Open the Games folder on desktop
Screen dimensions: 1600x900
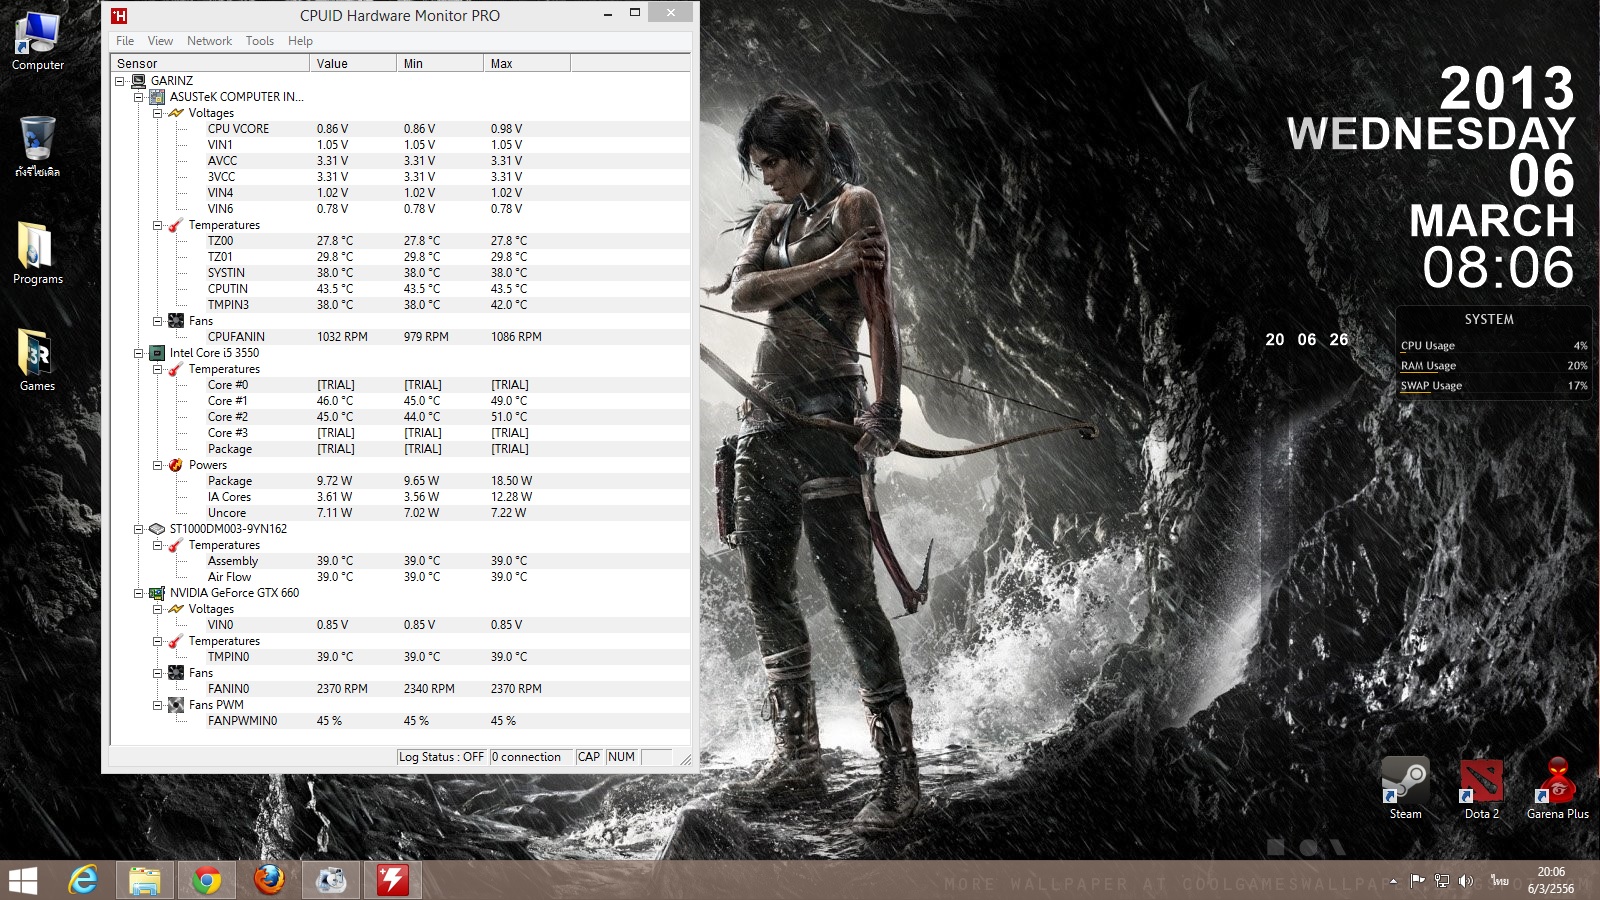[x=38, y=360]
